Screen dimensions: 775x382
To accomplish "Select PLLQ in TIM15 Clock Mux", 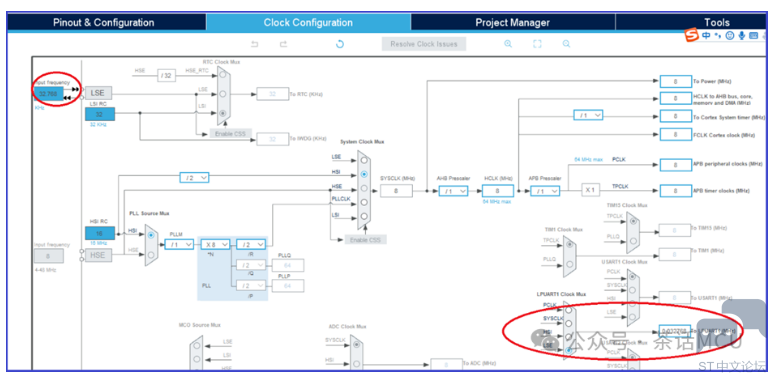I will click(633, 242).
